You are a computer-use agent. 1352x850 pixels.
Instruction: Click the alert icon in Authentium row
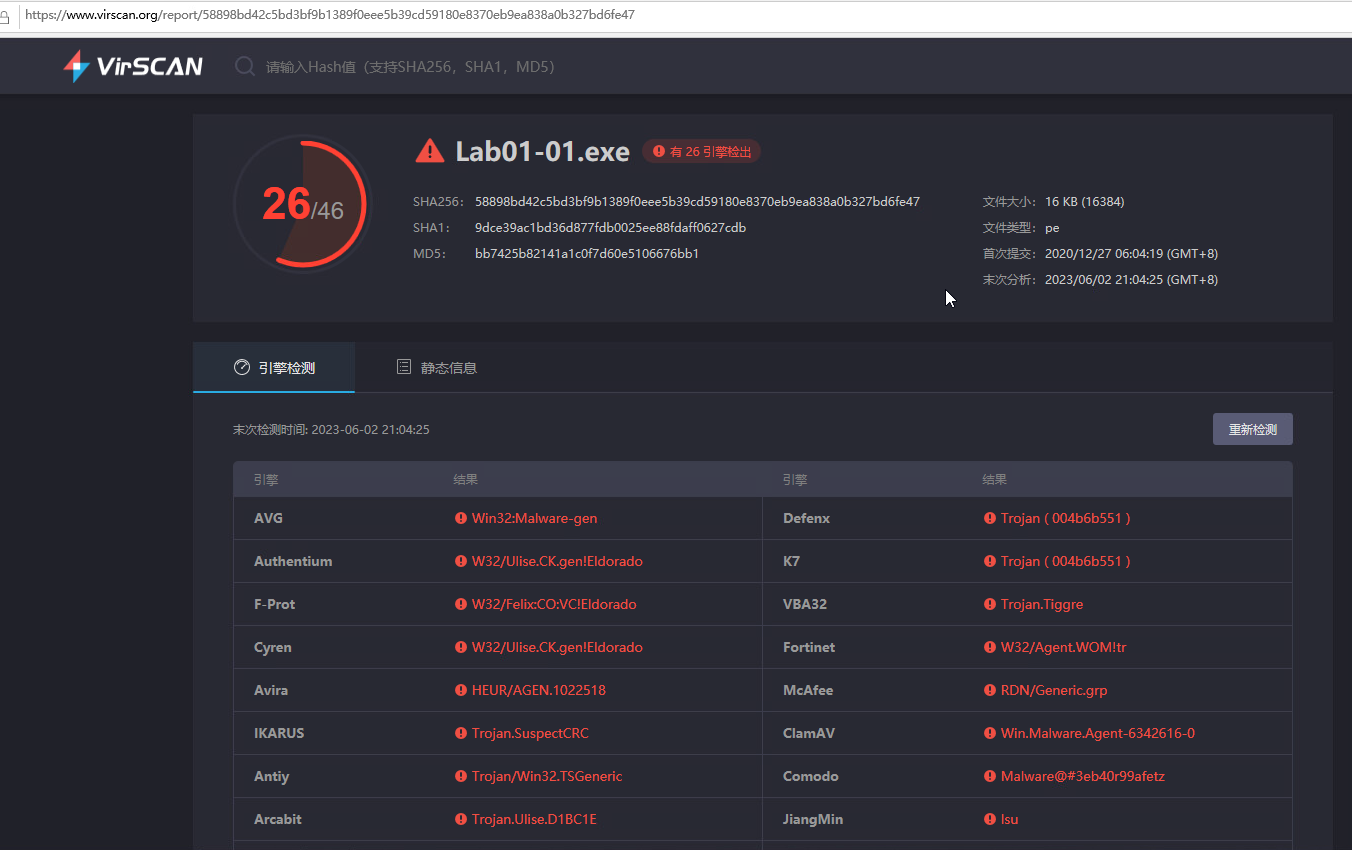[461, 561]
